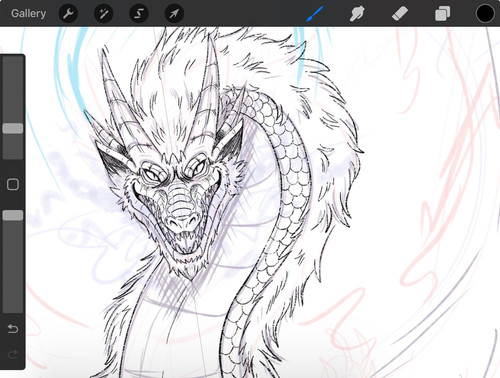This screenshot has height=378, width=500.
Task: Activate the Transform arrow tool
Action: (174, 14)
